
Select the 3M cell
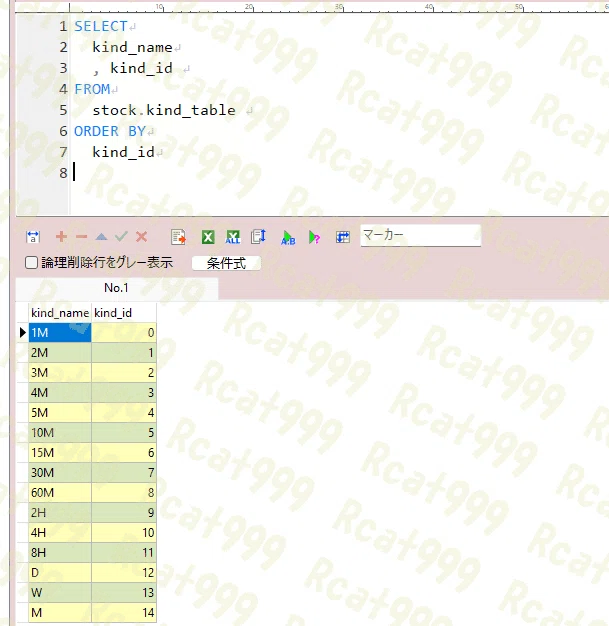pyautogui.click(x=60, y=372)
